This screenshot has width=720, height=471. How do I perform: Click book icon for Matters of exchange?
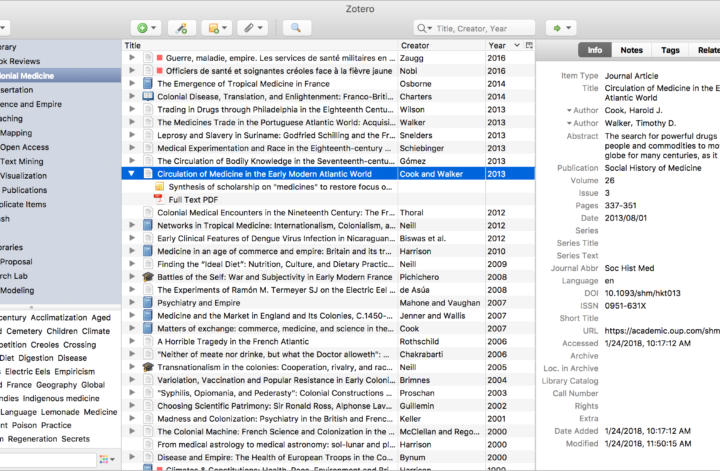[148, 328]
